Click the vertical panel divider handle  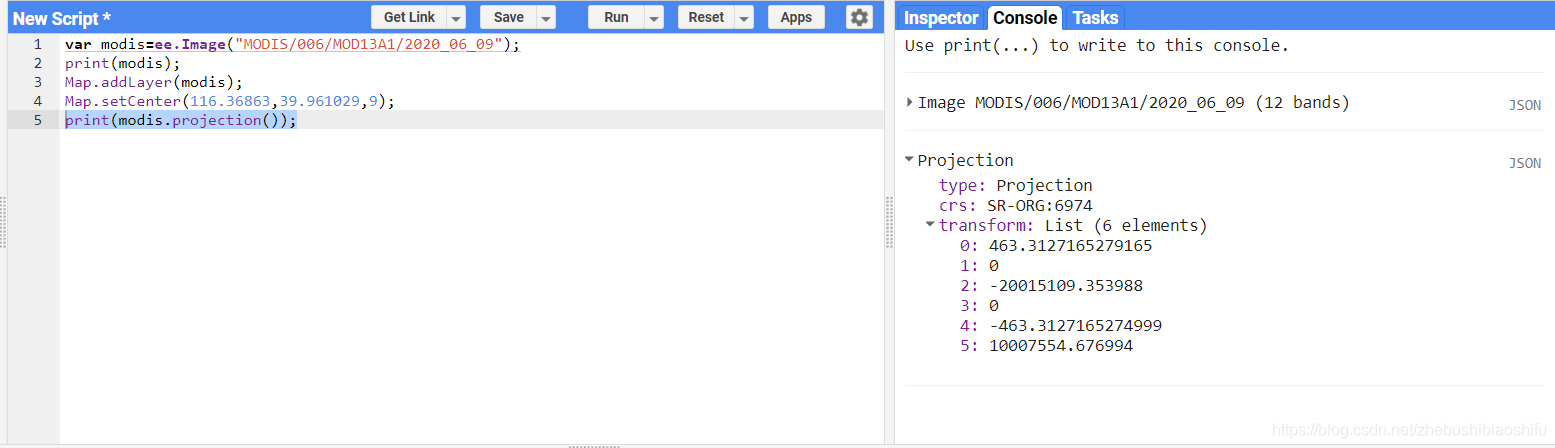889,222
